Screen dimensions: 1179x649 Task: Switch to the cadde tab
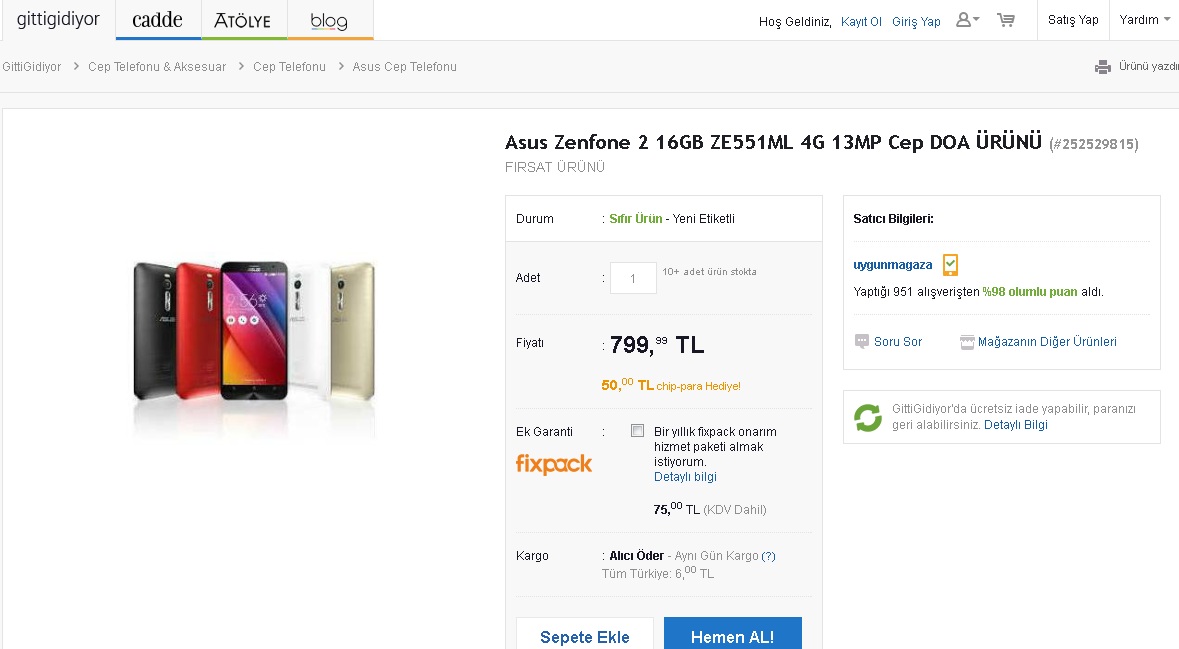pyautogui.click(x=157, y=20)
